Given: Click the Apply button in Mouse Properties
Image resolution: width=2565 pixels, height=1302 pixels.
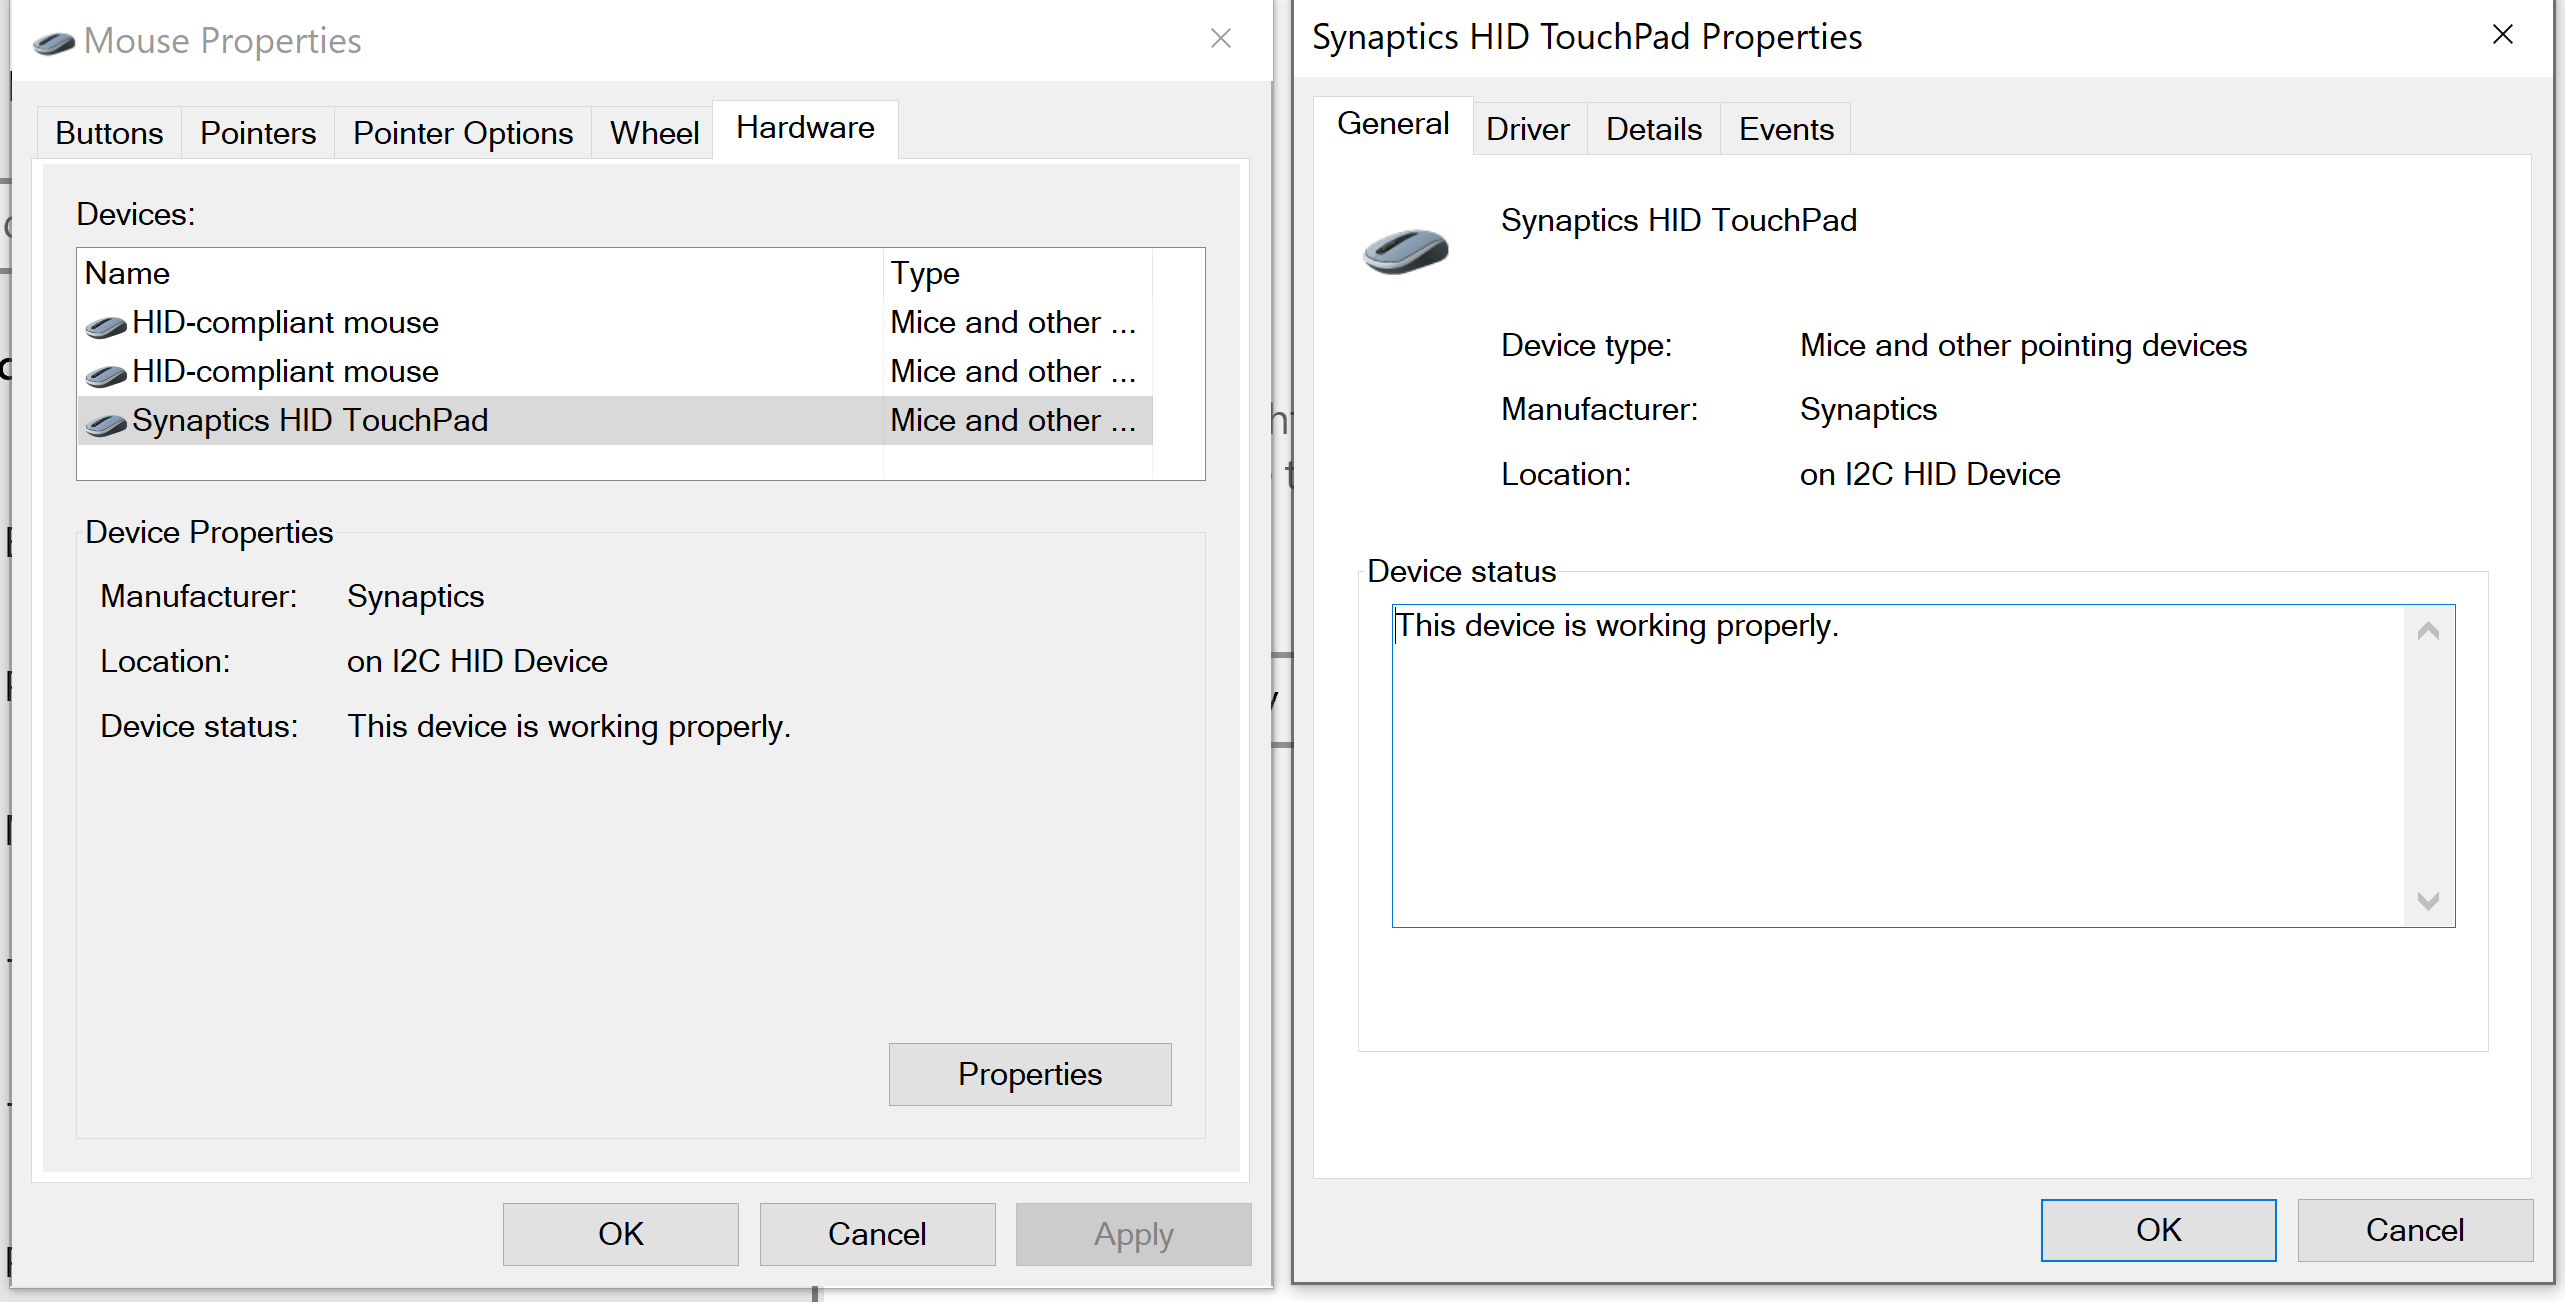Looking at the screenshot, I should pos(1132,1233).
